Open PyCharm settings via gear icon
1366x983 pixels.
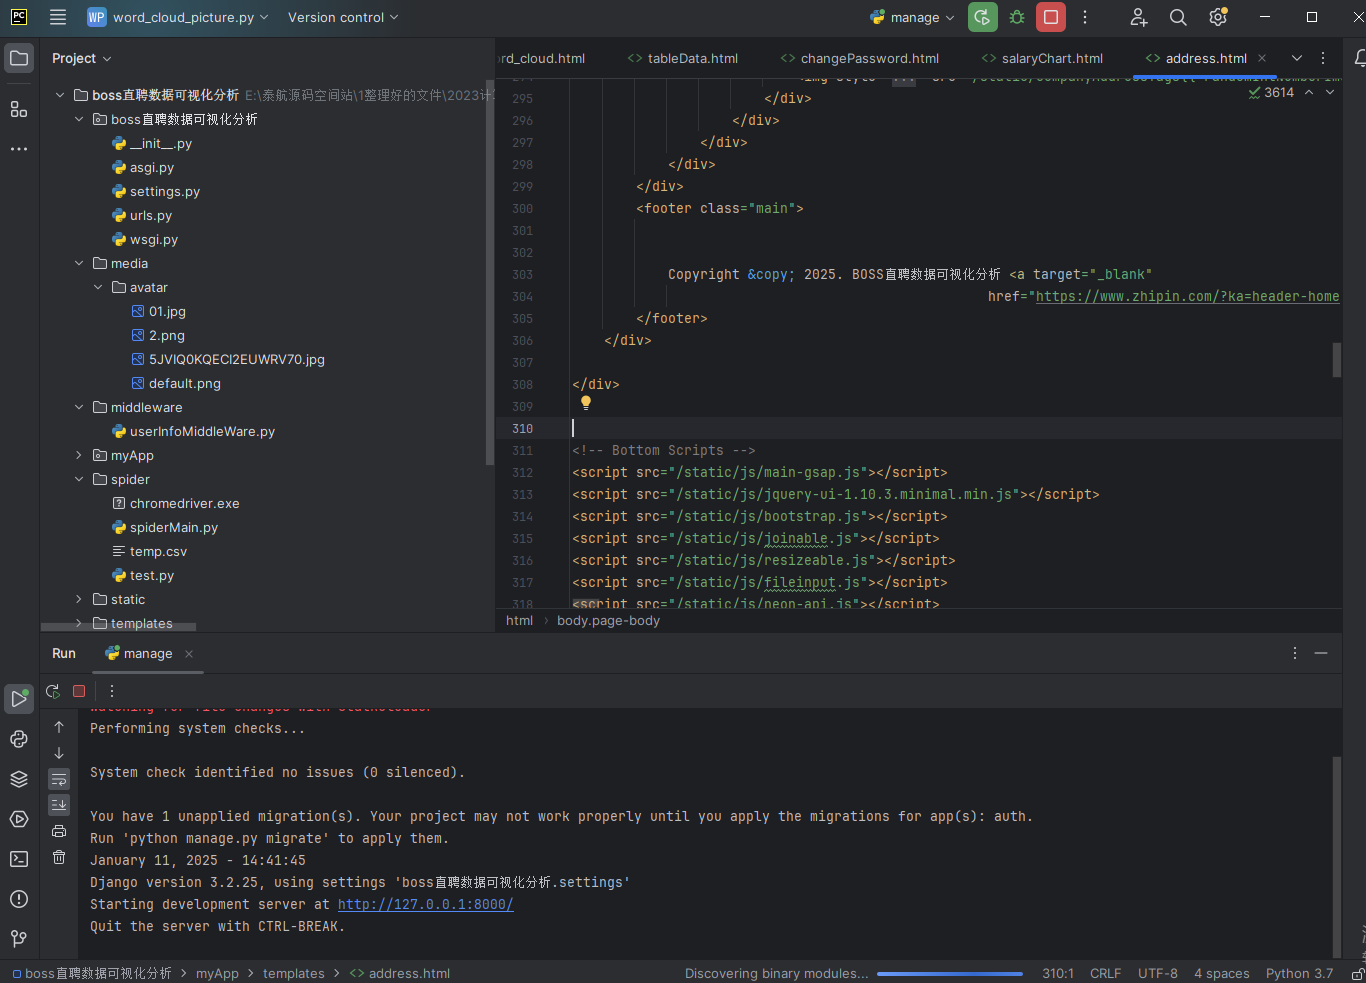tap(1217, 17)
